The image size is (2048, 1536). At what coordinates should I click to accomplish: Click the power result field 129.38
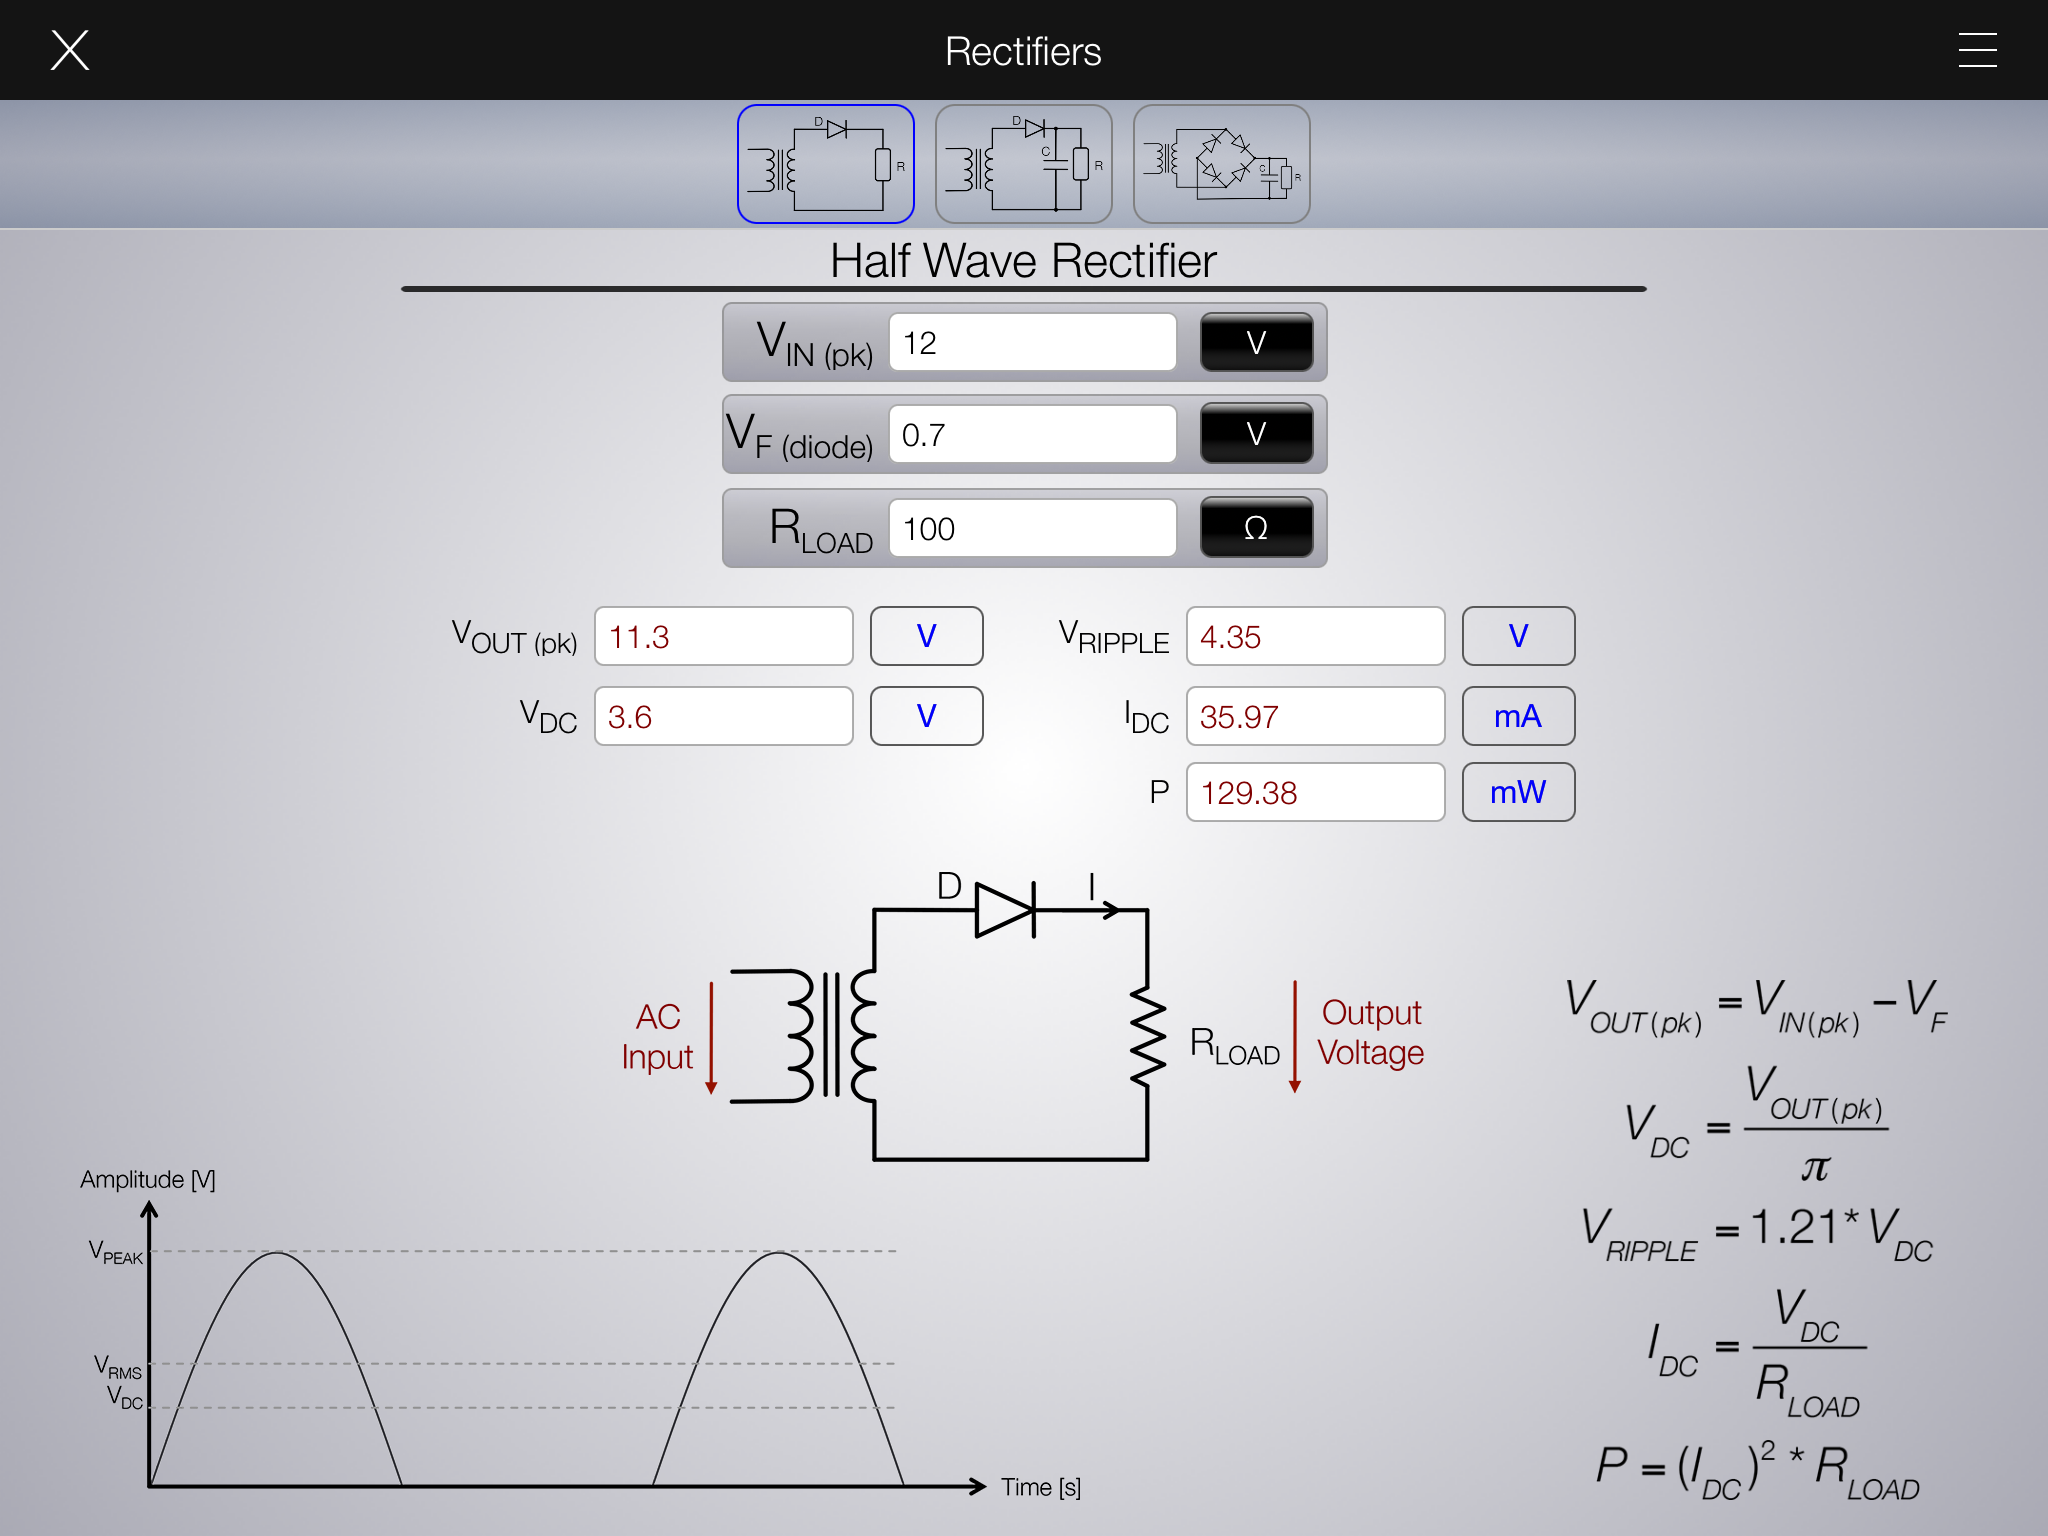coord(1315,792)
